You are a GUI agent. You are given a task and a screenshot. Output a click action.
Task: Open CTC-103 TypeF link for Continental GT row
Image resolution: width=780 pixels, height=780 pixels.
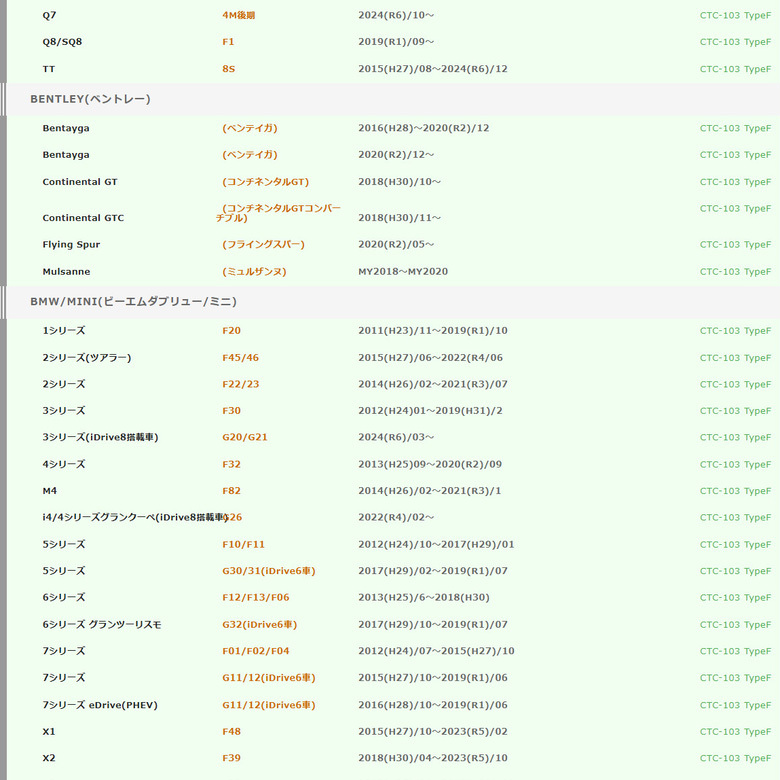point(735,182)
